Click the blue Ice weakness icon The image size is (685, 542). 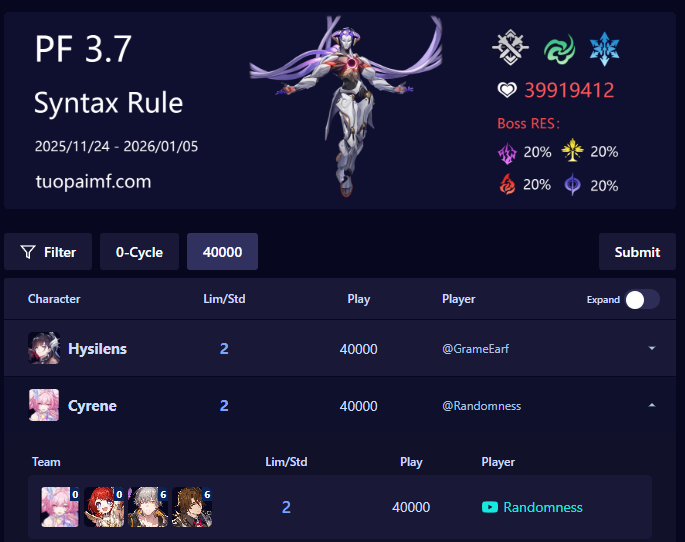tap(604, 49)
